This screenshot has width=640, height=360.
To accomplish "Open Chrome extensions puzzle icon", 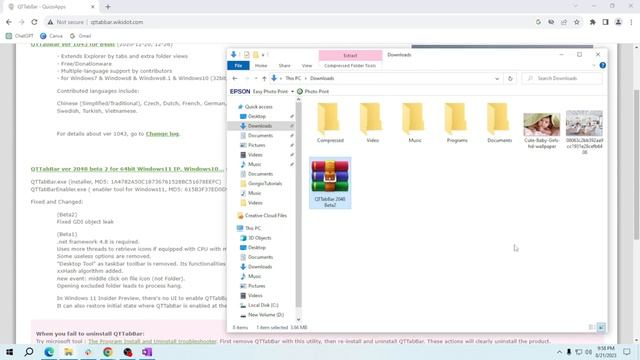I will click(592, 22).
